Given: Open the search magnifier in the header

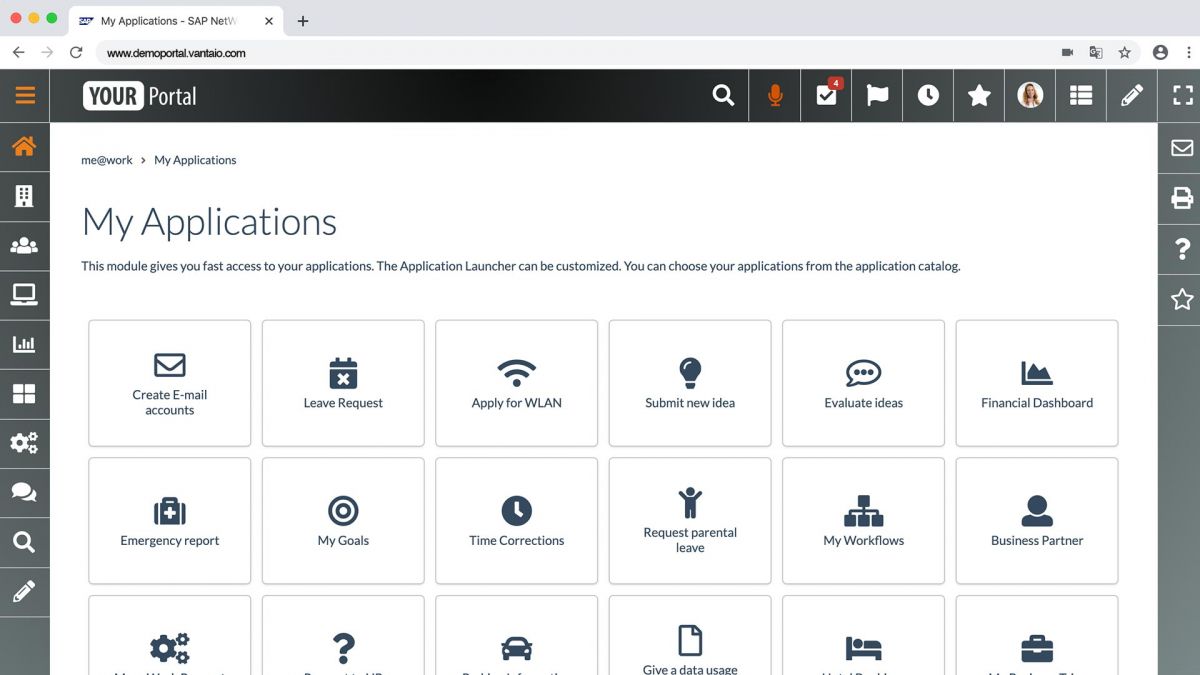Looking at the screenshot, I should point(723,95).
